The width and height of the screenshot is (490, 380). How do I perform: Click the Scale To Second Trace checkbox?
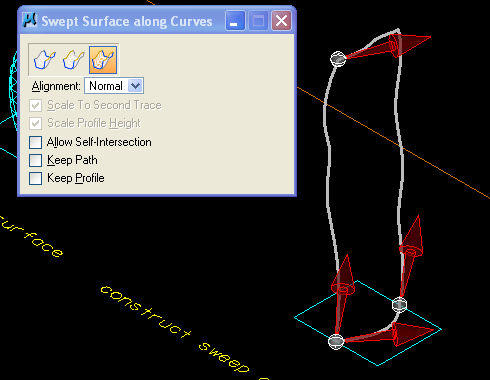[35, 106]
